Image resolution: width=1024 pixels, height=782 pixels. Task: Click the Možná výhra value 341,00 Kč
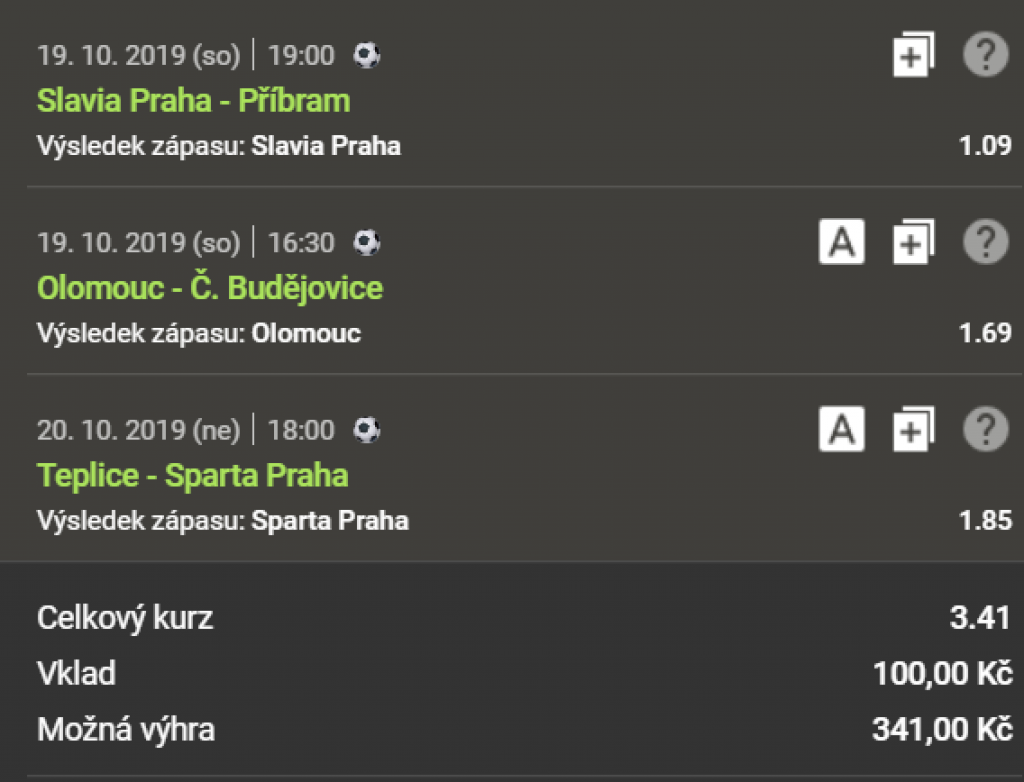(942, 730)
